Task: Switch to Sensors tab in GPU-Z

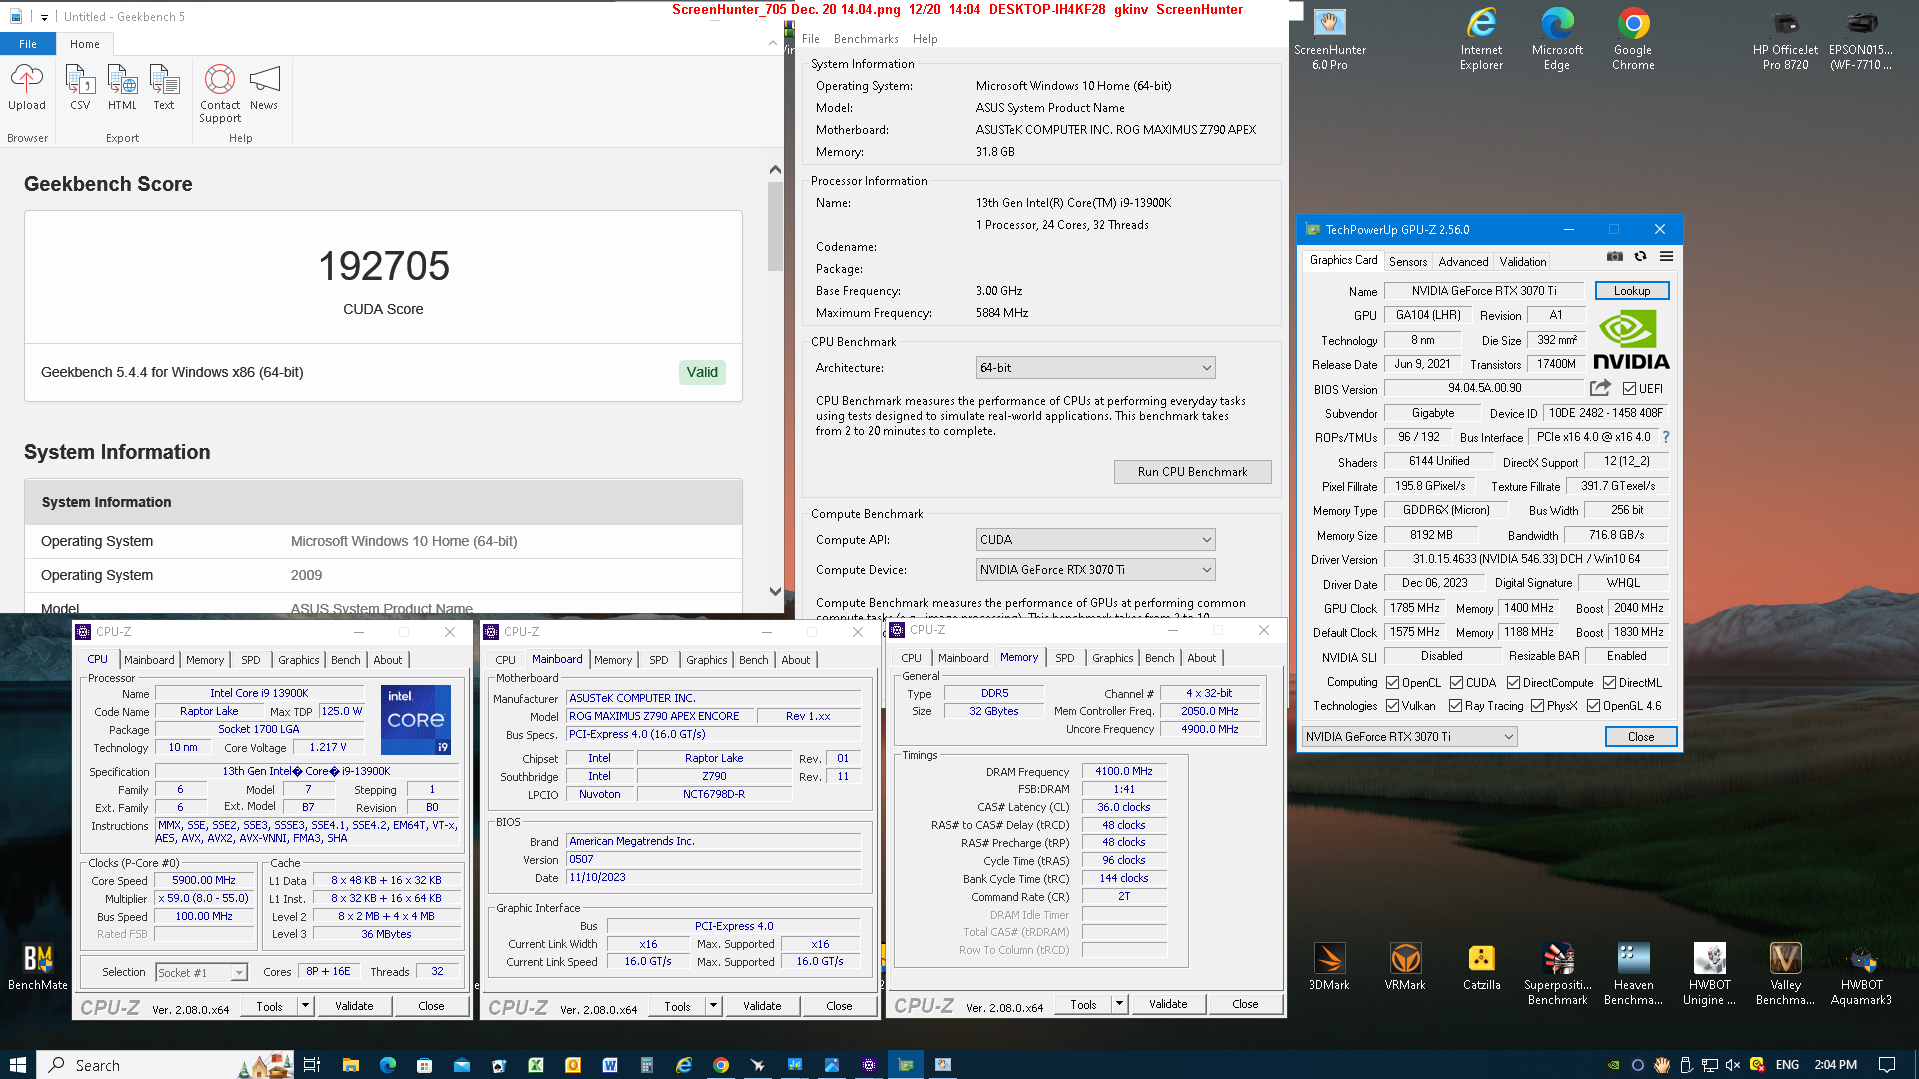Action: [x=1408, y=261]
